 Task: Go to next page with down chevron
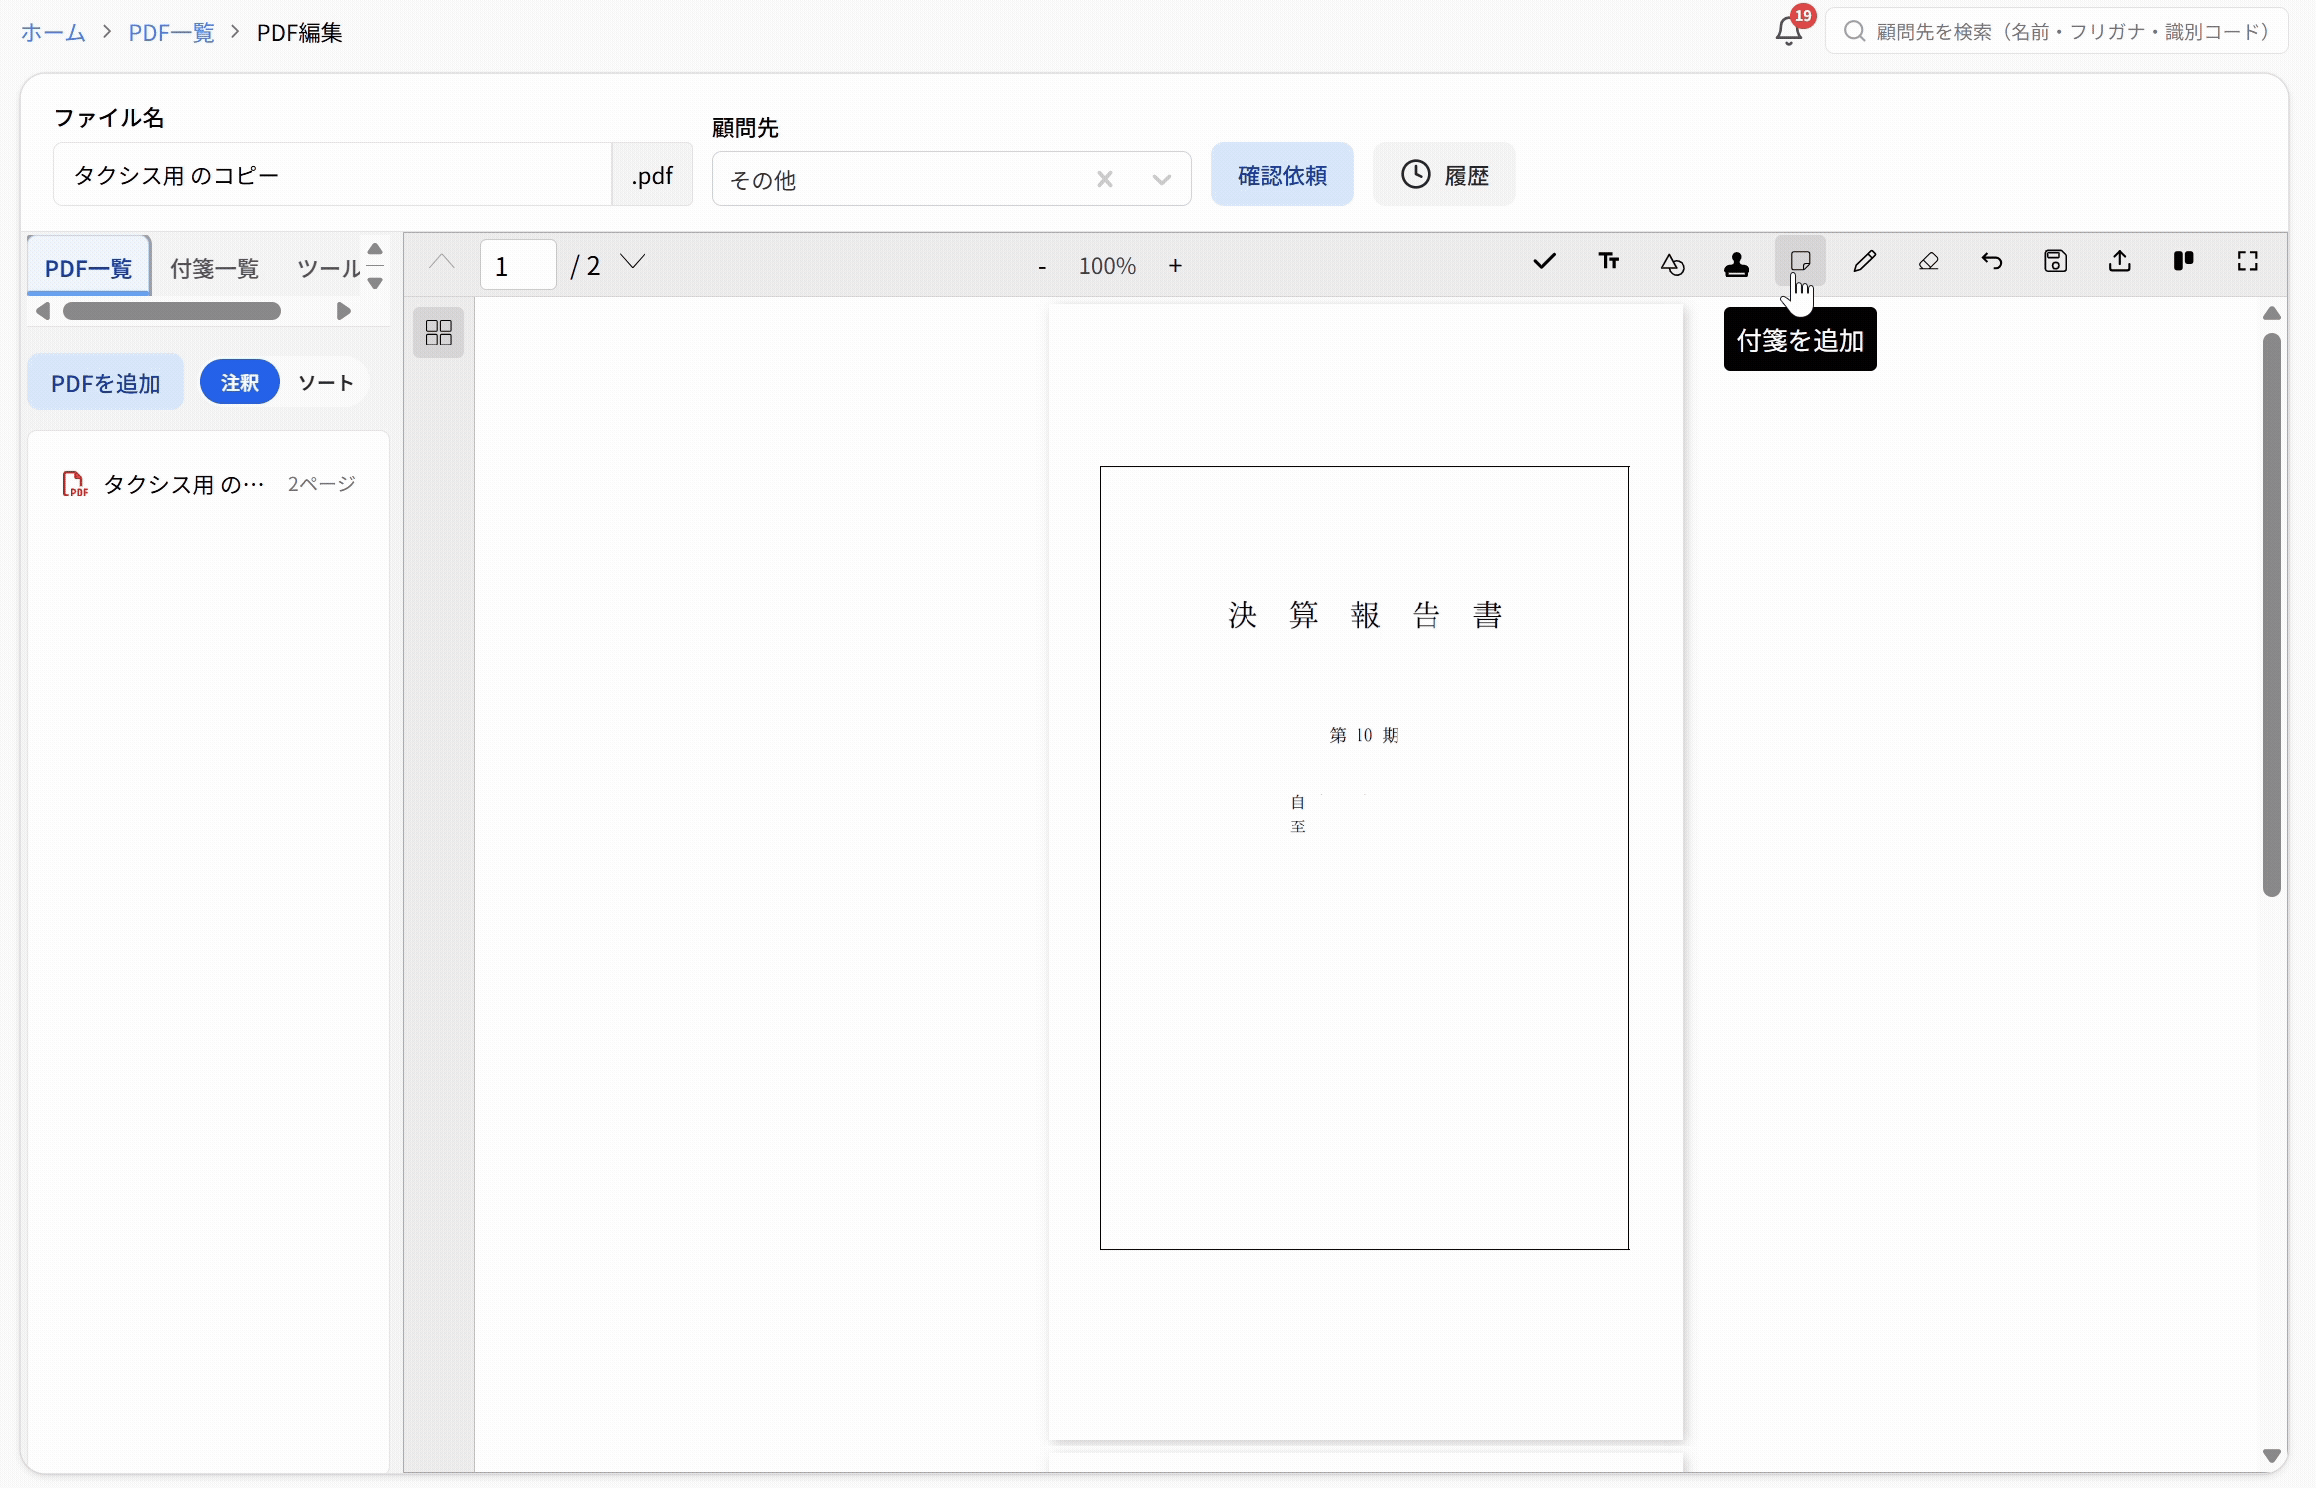(x=633, y=263)
